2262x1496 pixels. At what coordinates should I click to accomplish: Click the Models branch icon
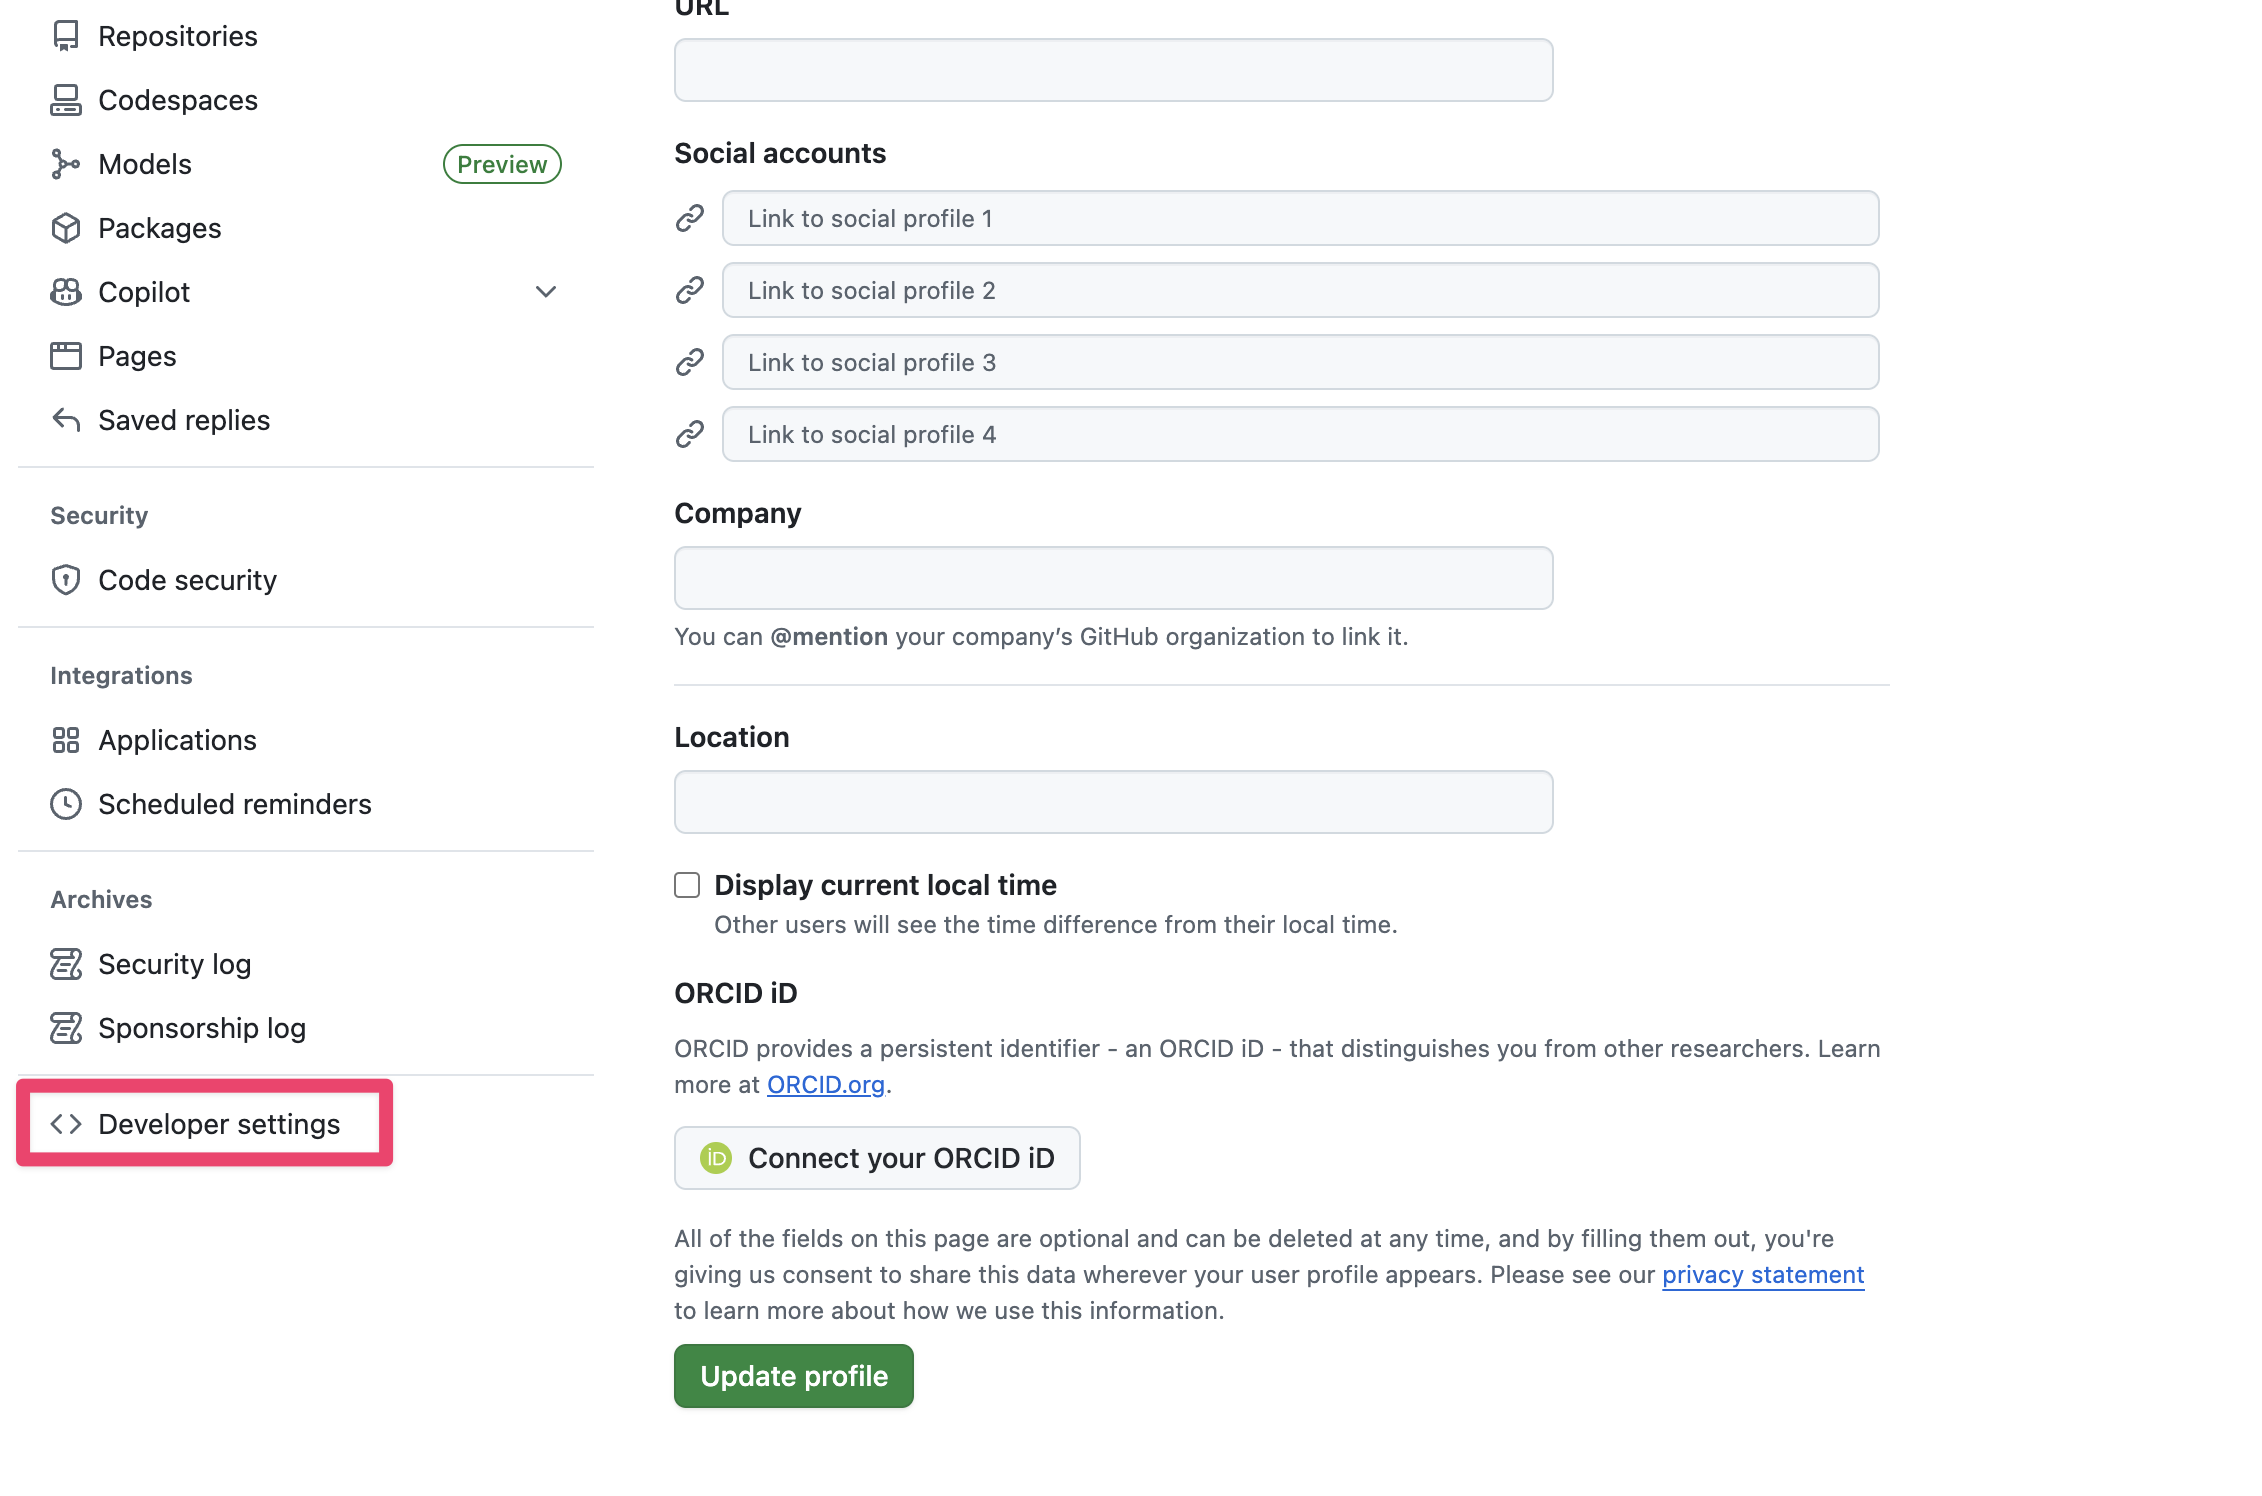66,164
